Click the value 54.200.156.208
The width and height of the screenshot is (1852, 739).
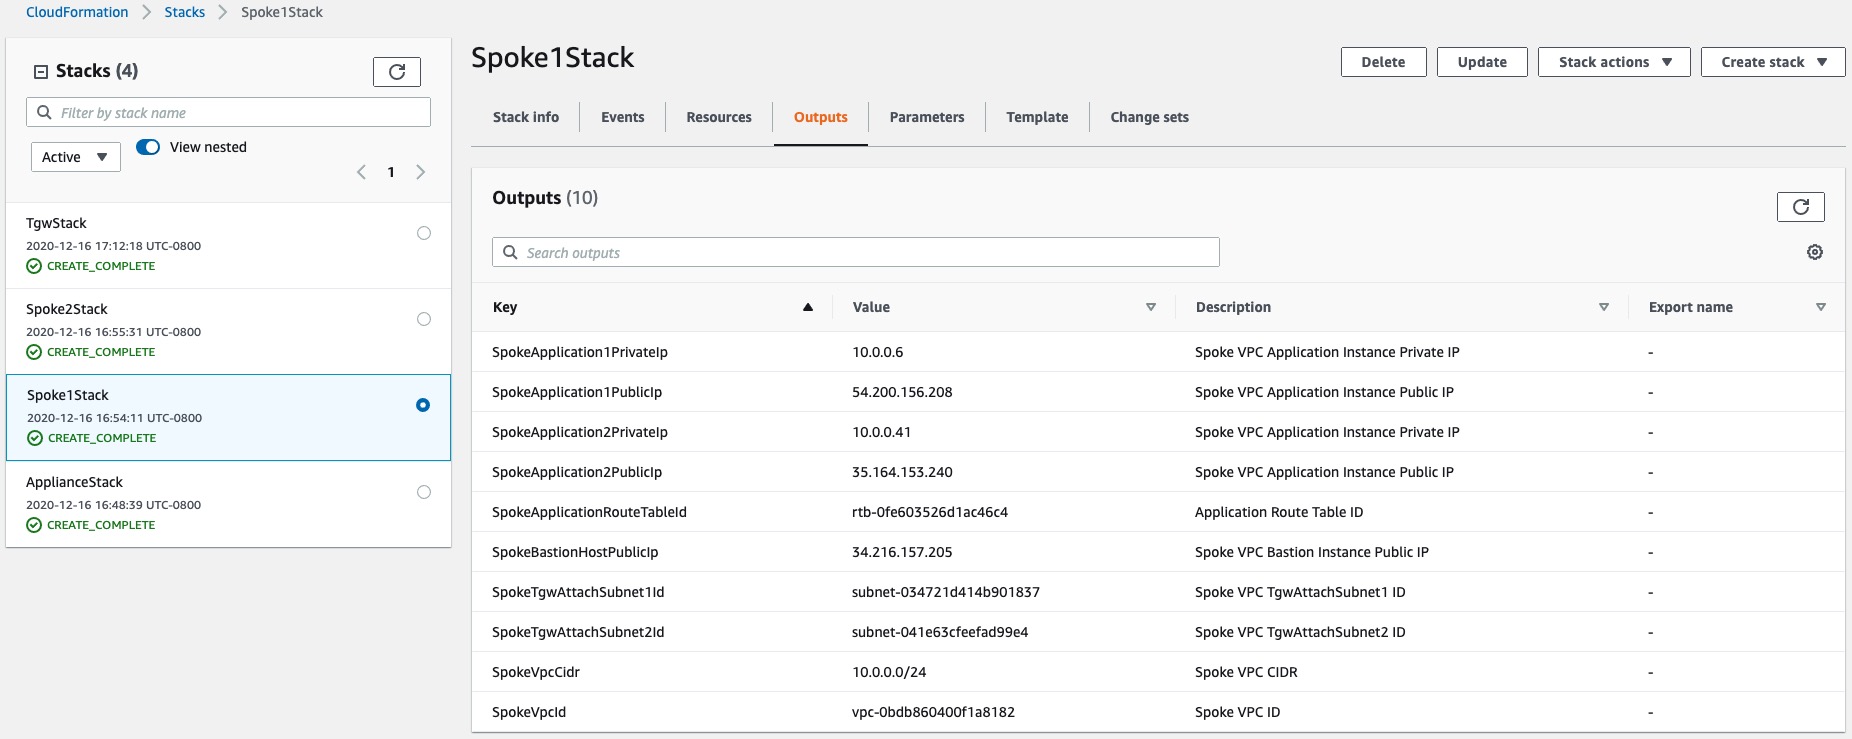tap(902, 392)
